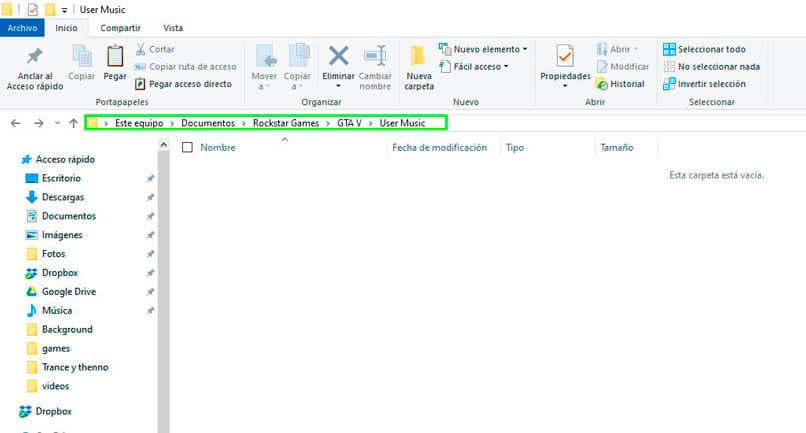The image size is (806, 433).
Task: Click Este equipo in the address path
Action: click(139, 123)
